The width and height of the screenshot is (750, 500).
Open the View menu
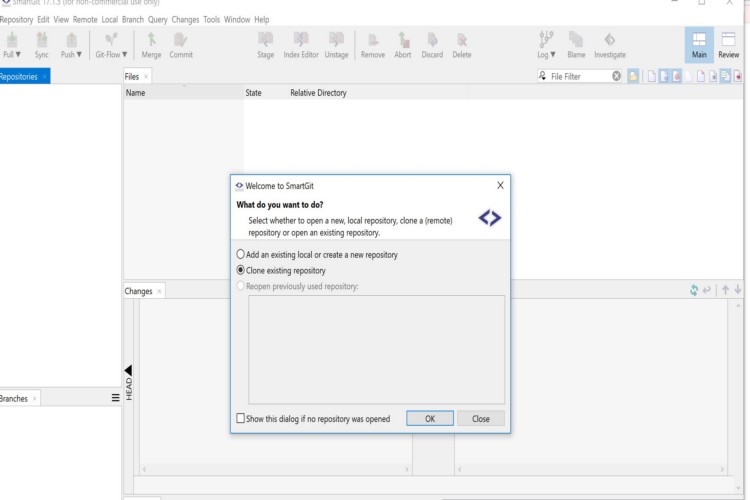[61, 20]
